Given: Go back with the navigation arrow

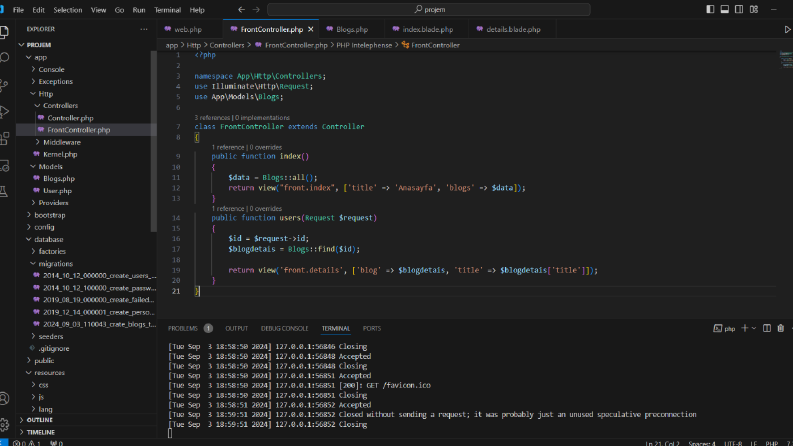Looking at the screenshot, I should point(241,10).
